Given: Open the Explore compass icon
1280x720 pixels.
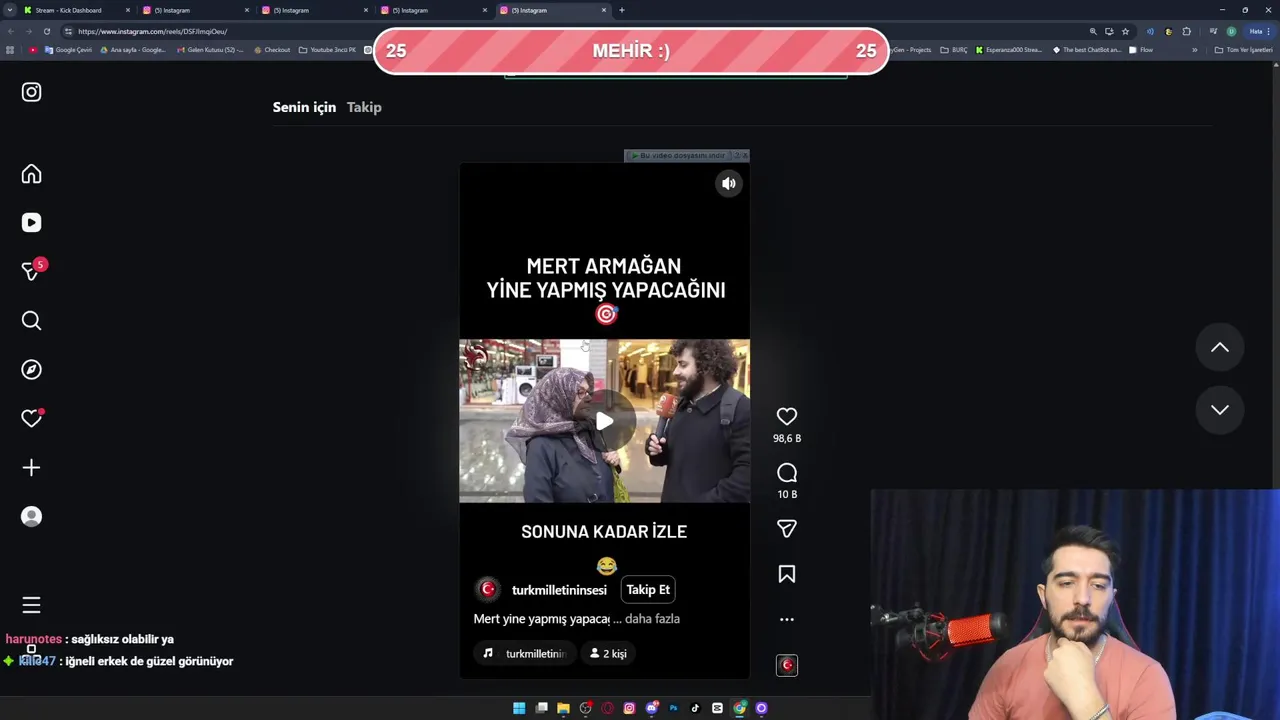Looking at the screenshot, I should (31, 369).
